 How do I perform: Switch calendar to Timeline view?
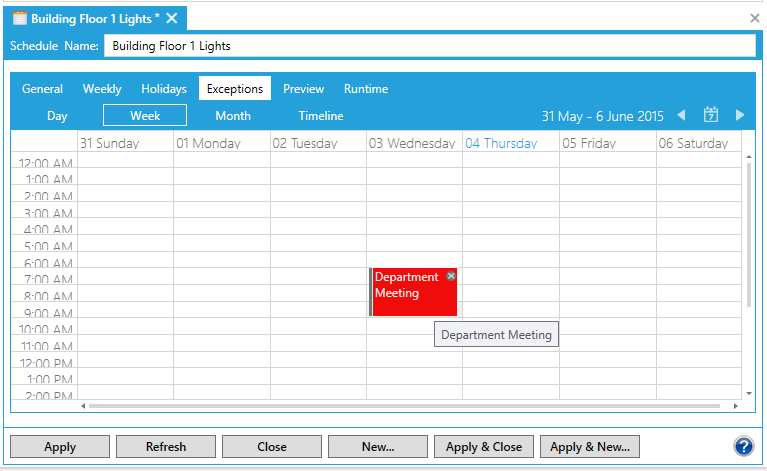click(x=321, y=116)
